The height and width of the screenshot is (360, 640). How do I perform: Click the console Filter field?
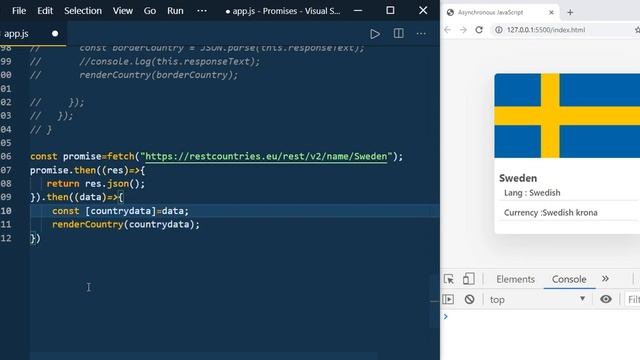click(633, 300)
